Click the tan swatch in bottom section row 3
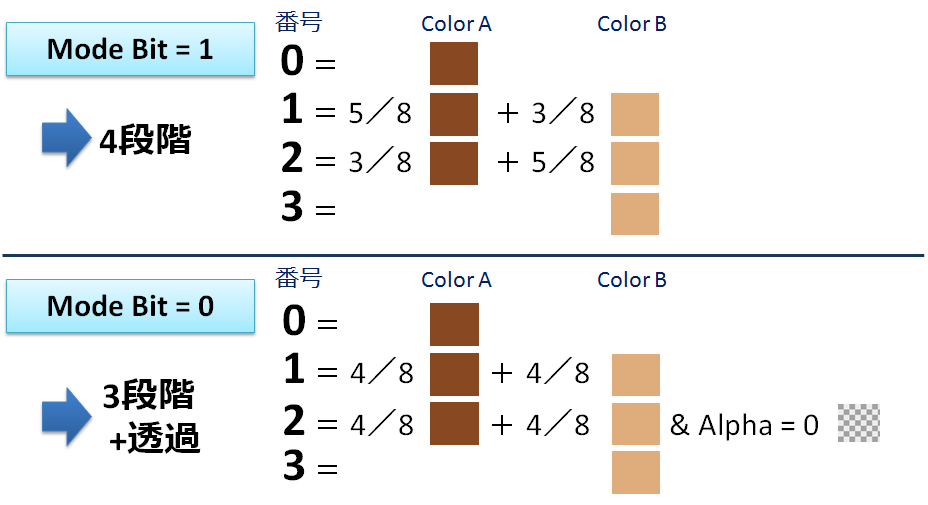 coord(636,472)
